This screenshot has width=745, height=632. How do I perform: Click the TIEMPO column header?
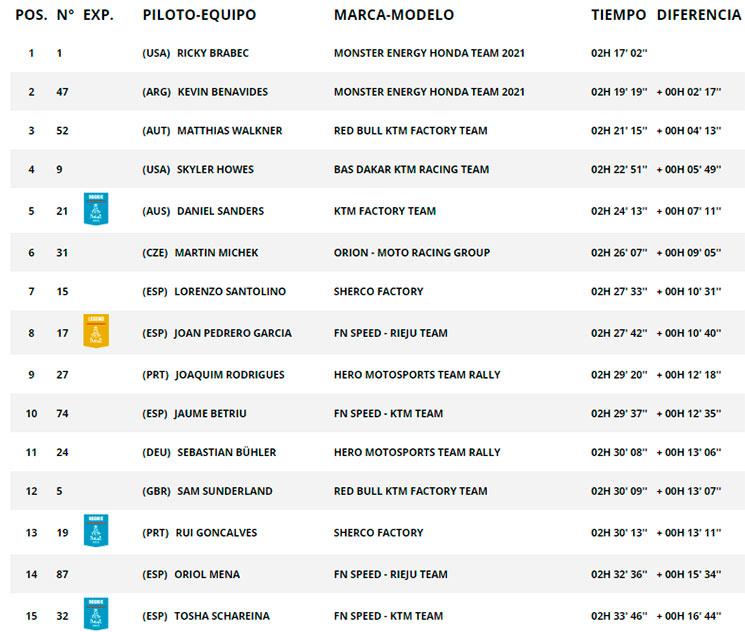click(x=618, y=15)
